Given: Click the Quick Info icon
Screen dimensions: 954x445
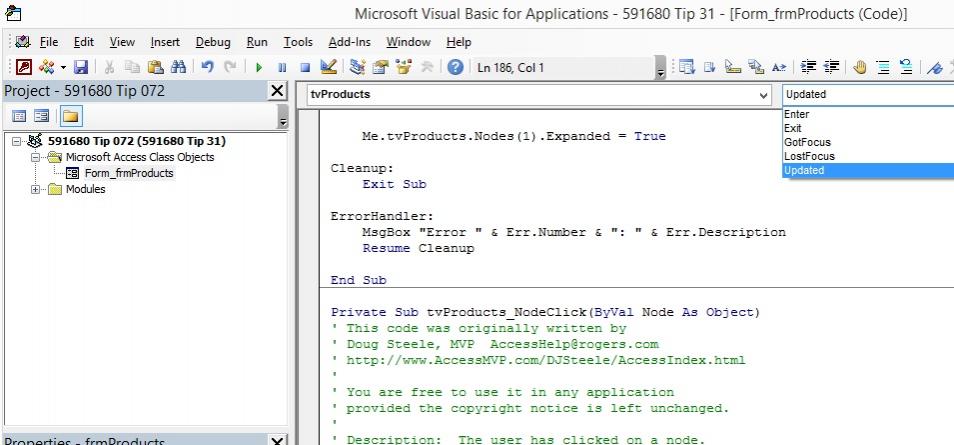Looking at the screenshot, I should tap(733, 67).
